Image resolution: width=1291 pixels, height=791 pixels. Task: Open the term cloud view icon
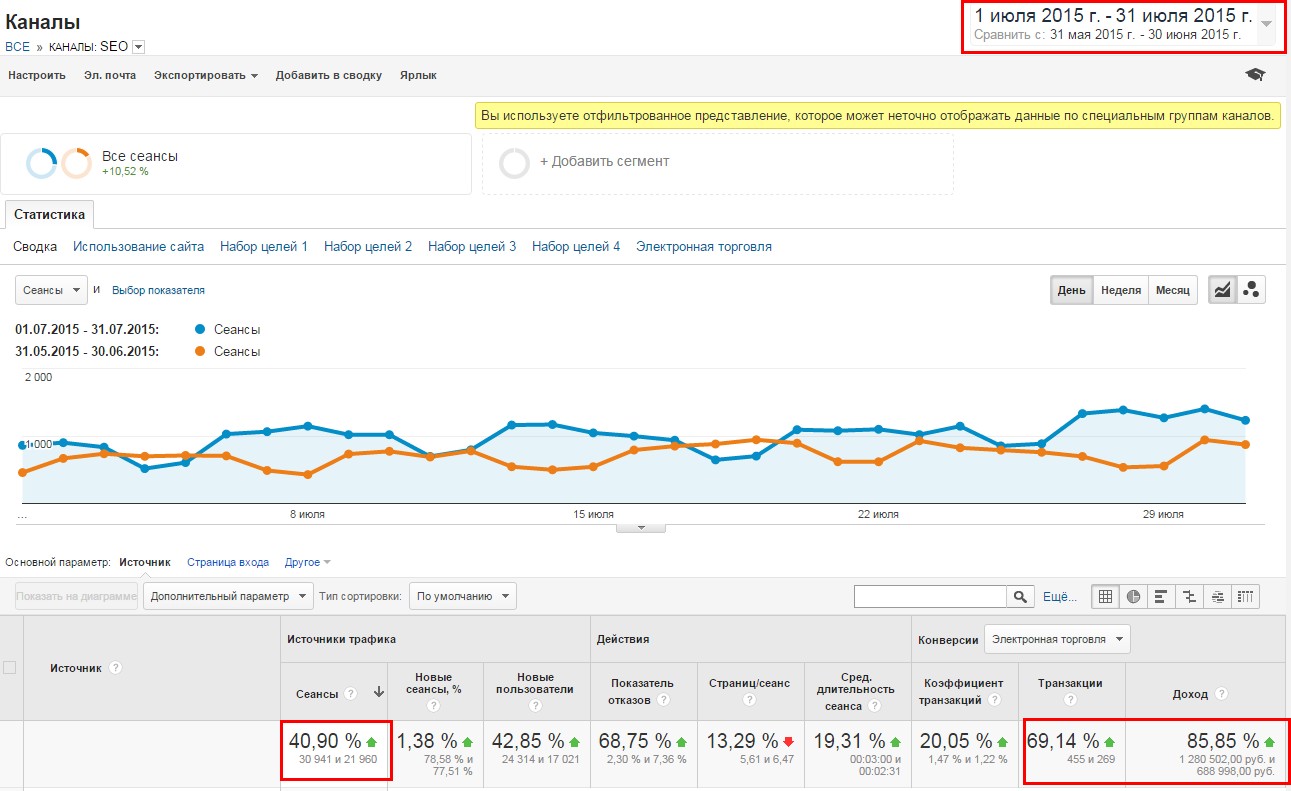pos(1217,596)
